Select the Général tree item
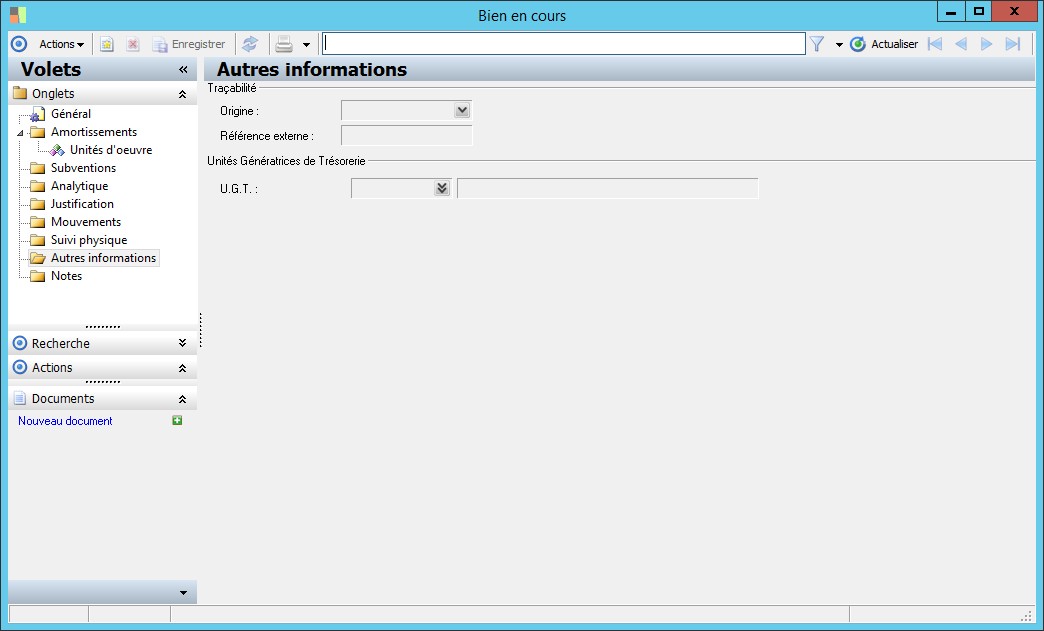The height and width of the screenshot is (631, 1044). 71,114
